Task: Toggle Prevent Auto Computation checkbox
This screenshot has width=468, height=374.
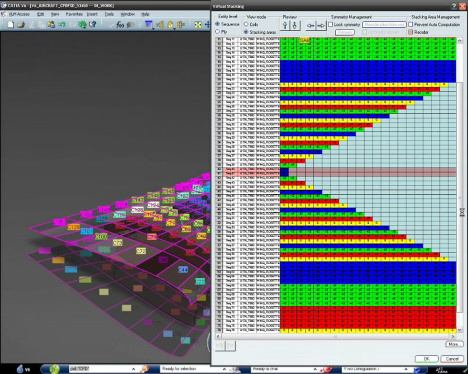Action: [411, 25]
